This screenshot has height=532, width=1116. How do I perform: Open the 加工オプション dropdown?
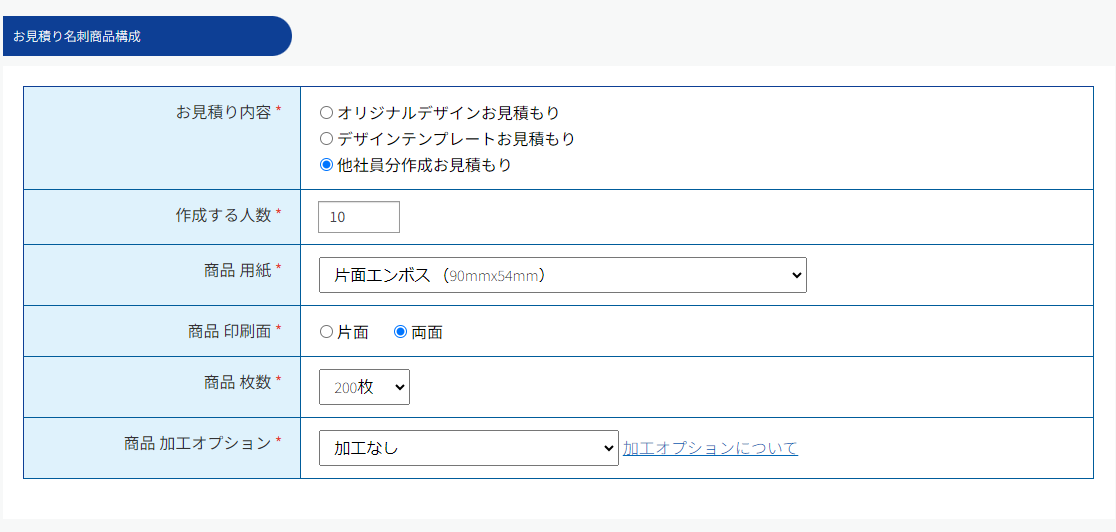coord(469,448)
